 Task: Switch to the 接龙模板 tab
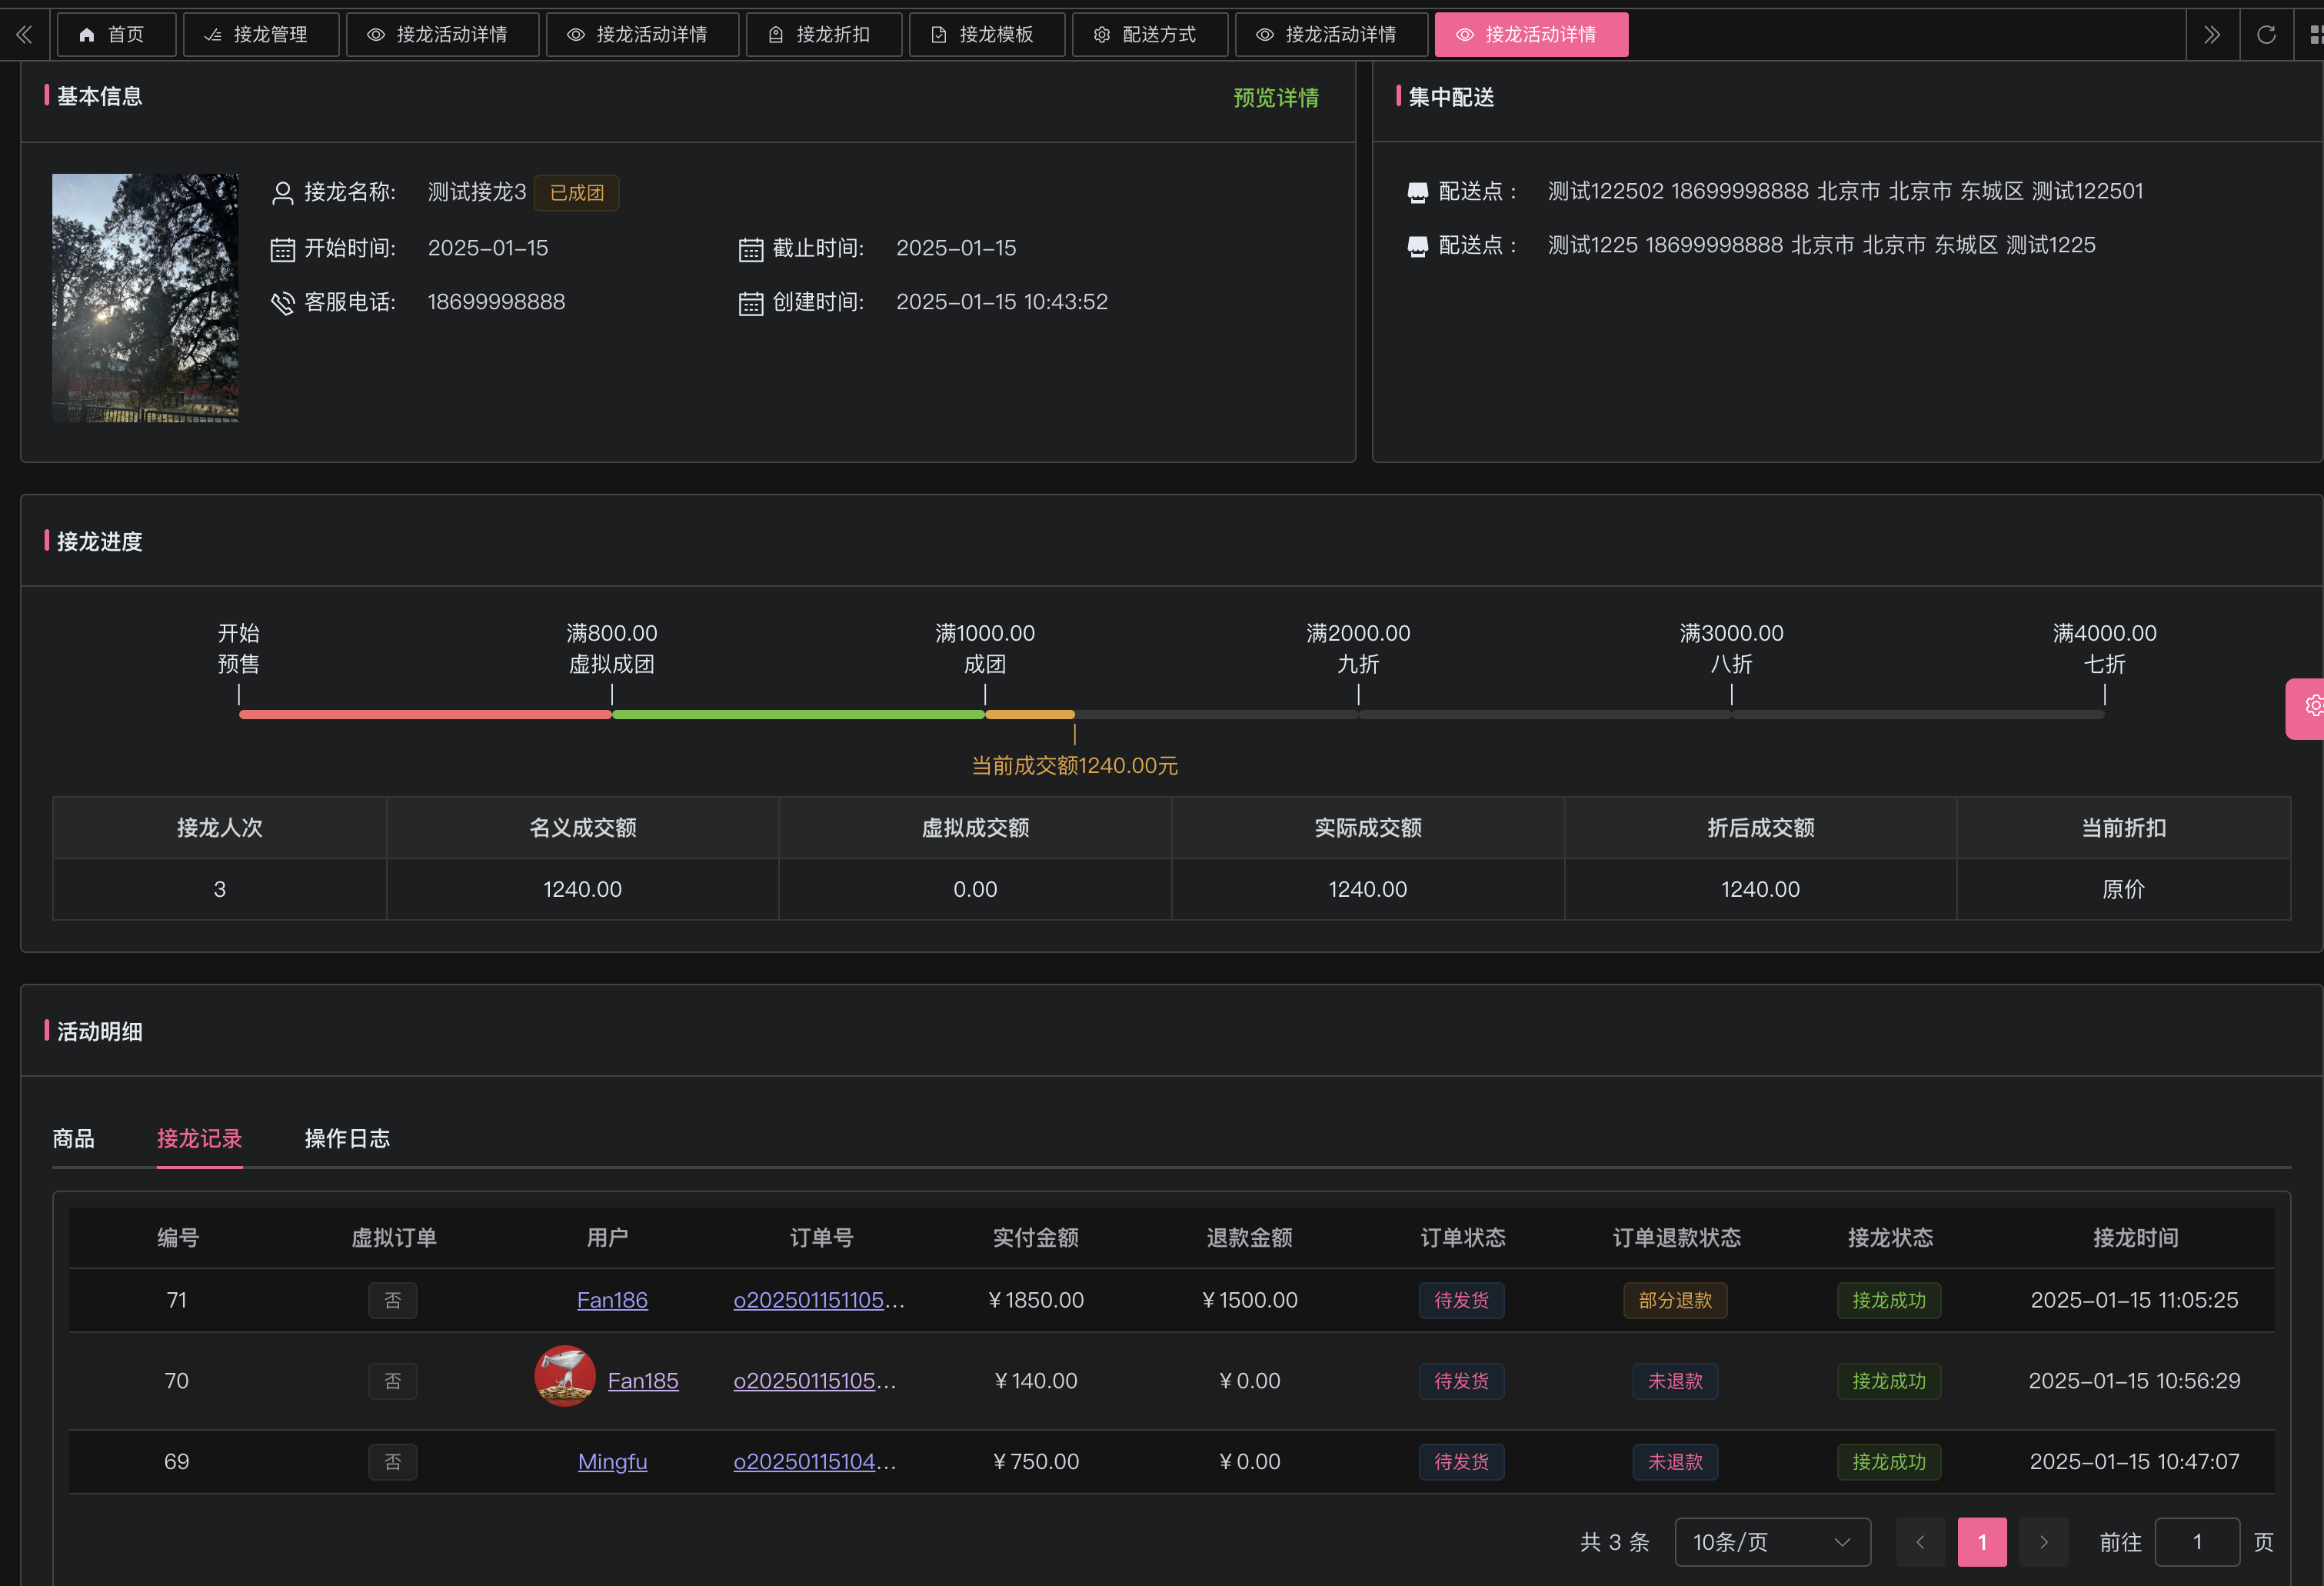click(987, 35)
